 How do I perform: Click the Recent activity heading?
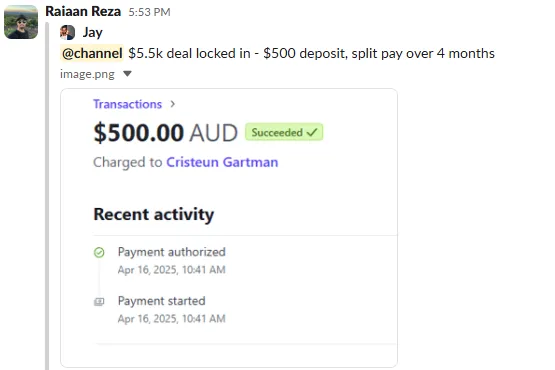[x=154, y=215]
